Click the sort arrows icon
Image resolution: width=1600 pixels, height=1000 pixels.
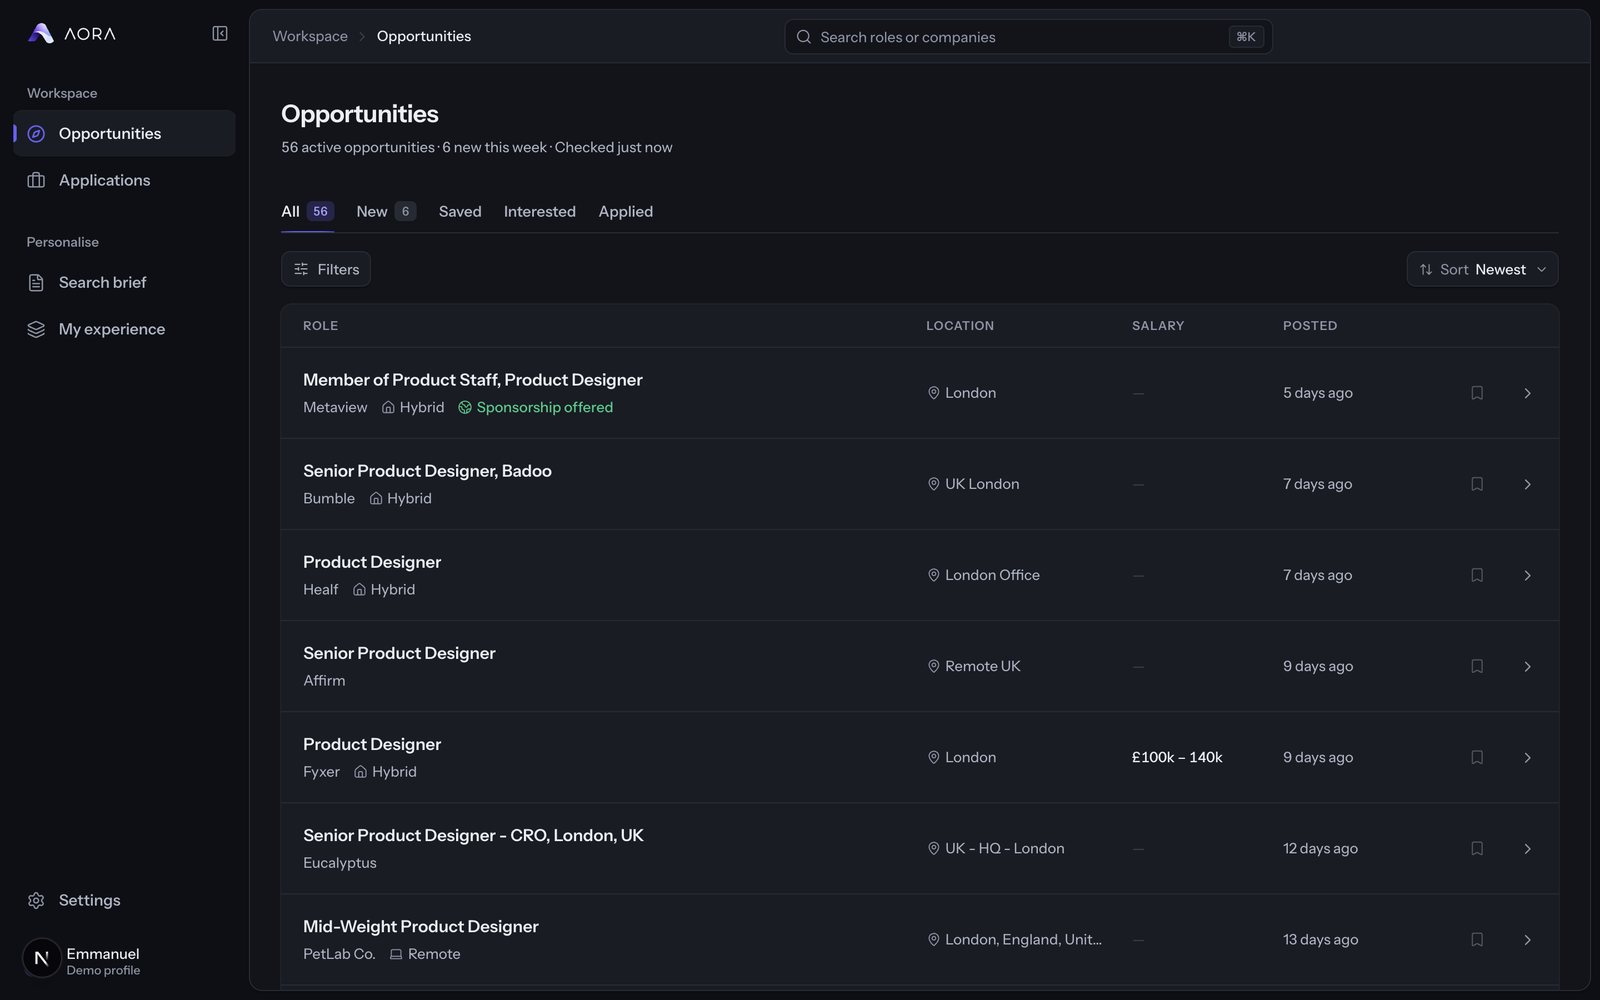pyautogui.click(x=1426, y=269)
